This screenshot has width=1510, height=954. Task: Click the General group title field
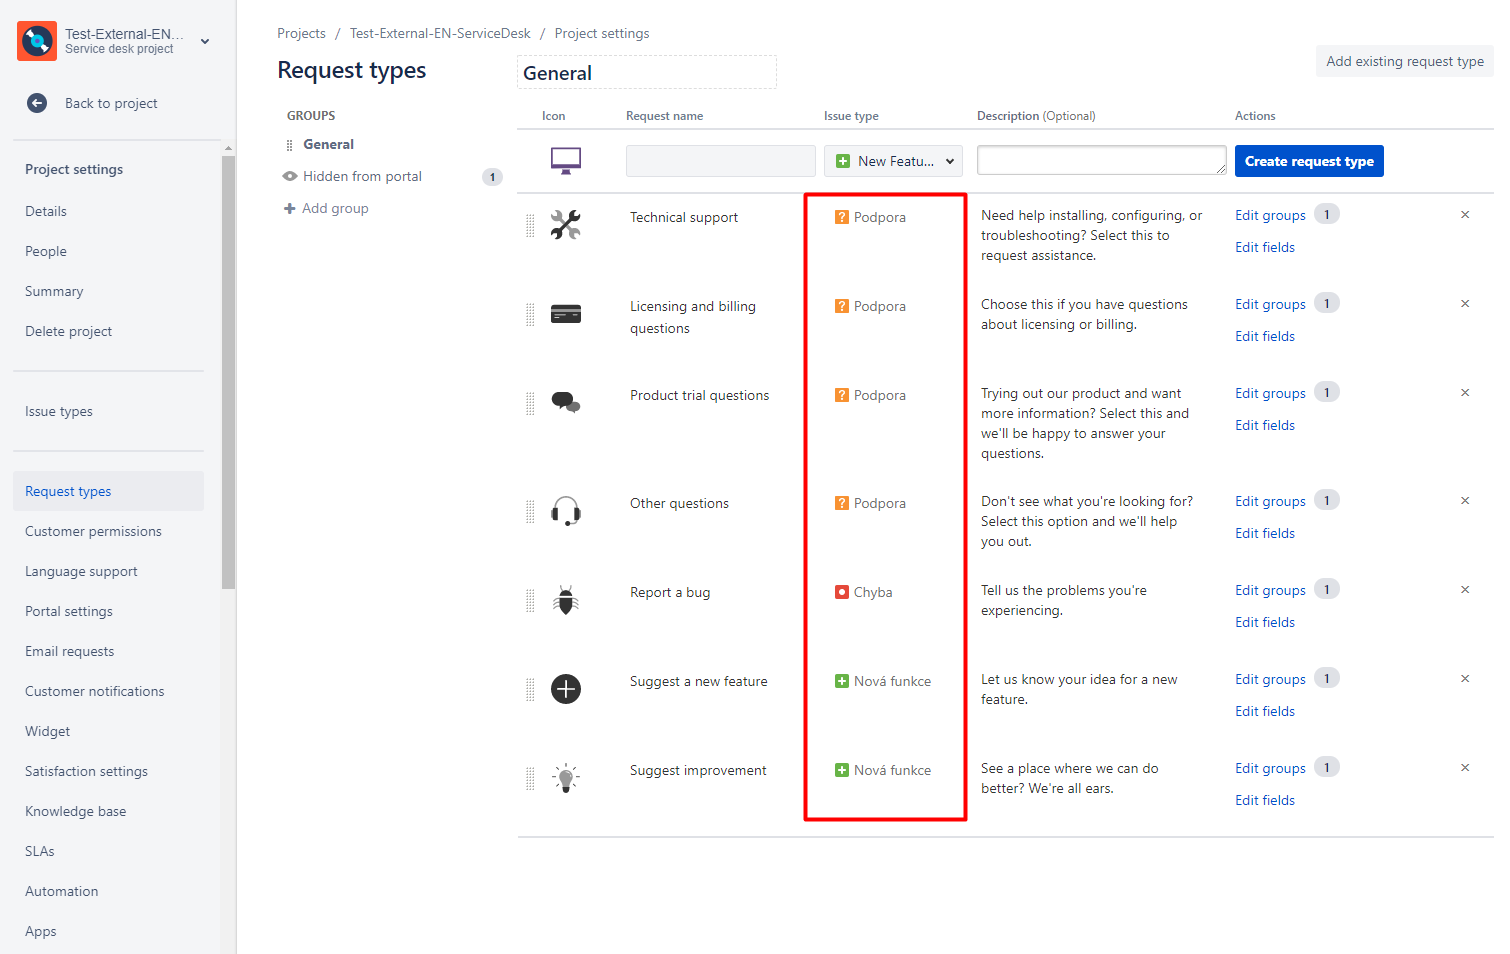tap(647, 72)
